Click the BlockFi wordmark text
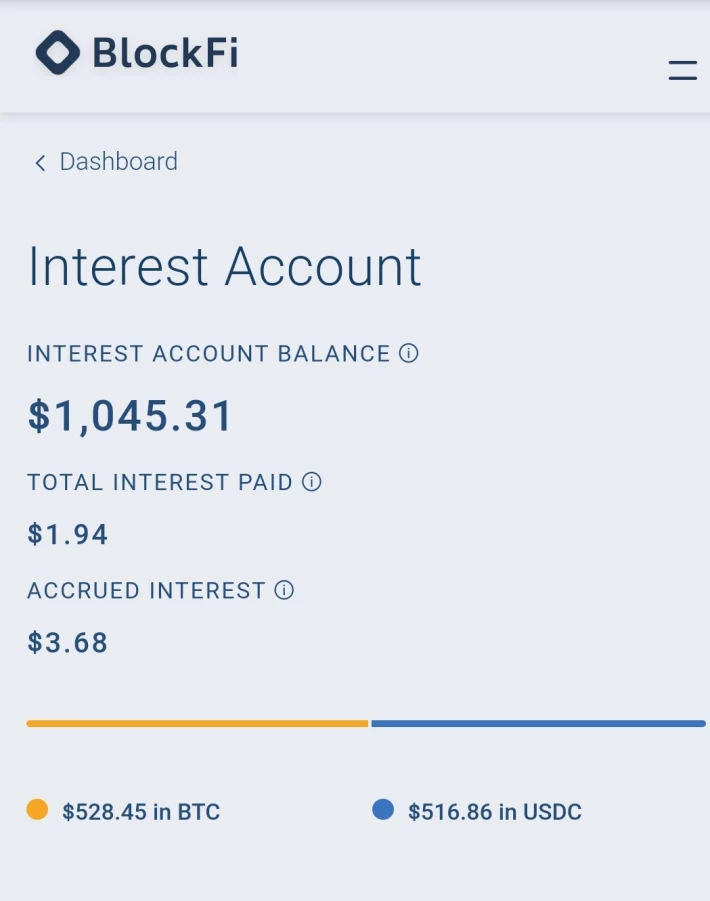Screen dimensions: 710x901 click(165, 53)
